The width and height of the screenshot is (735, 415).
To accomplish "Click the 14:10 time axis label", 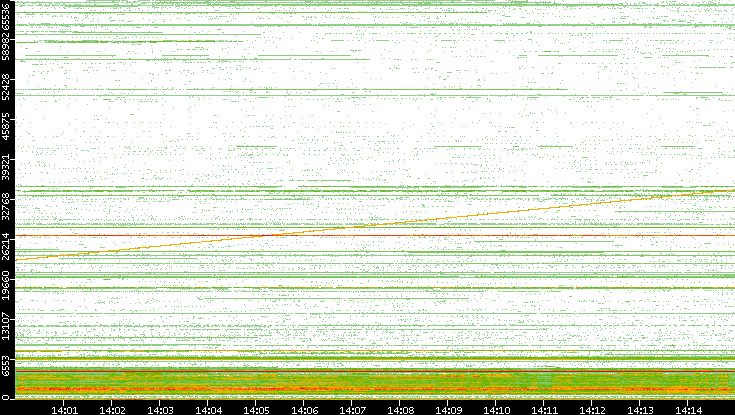I will [496, 410].
